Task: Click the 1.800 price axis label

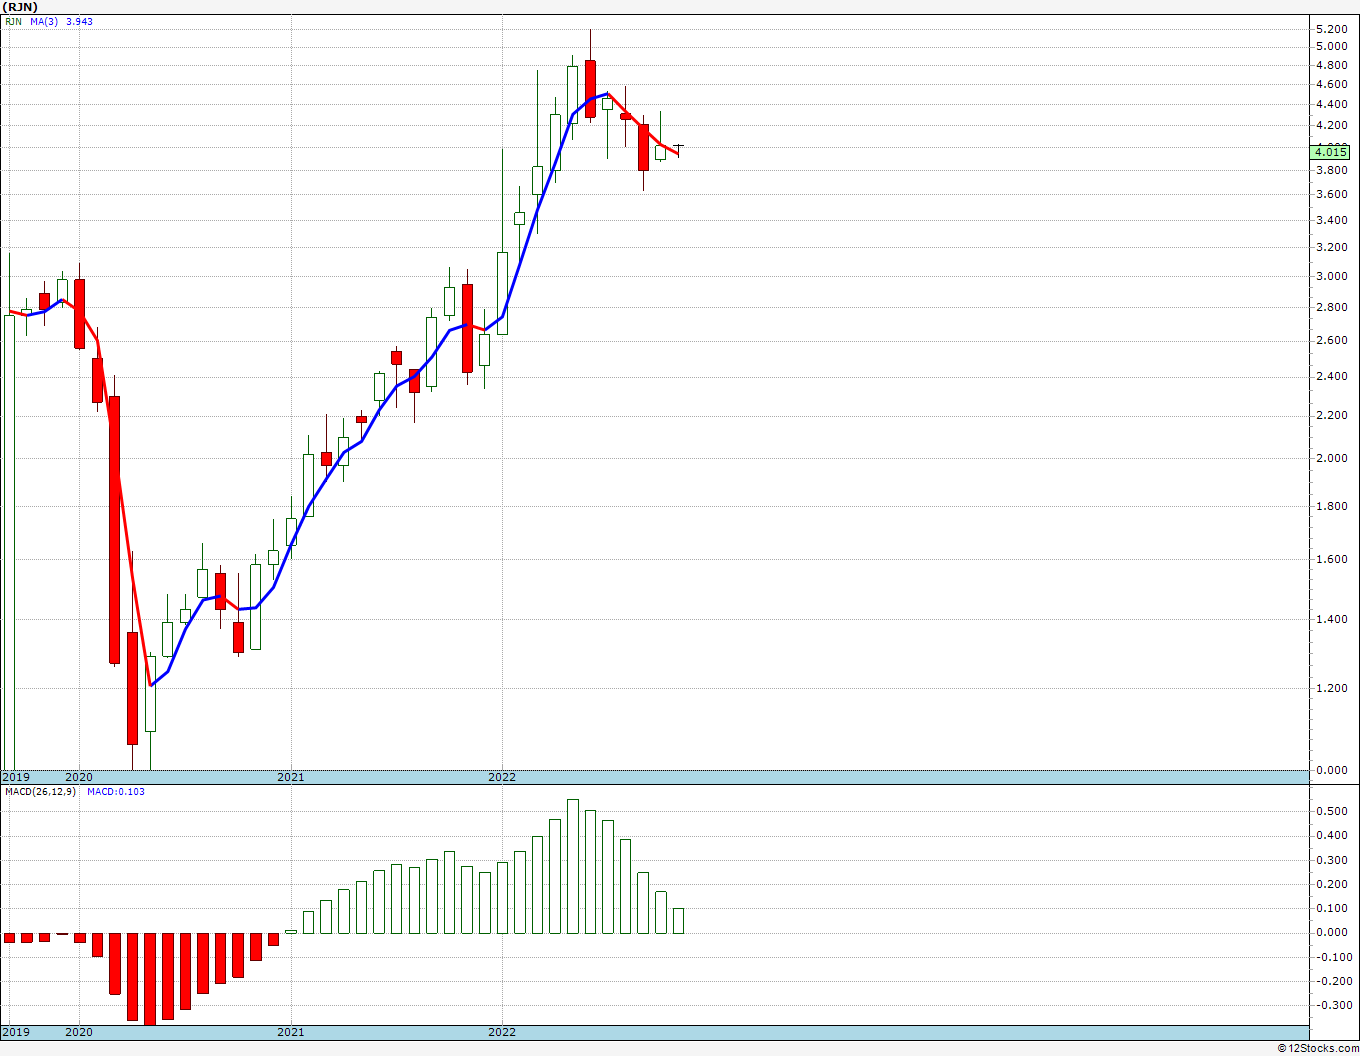Action: pyautogui.click(x=1330, y=506)
